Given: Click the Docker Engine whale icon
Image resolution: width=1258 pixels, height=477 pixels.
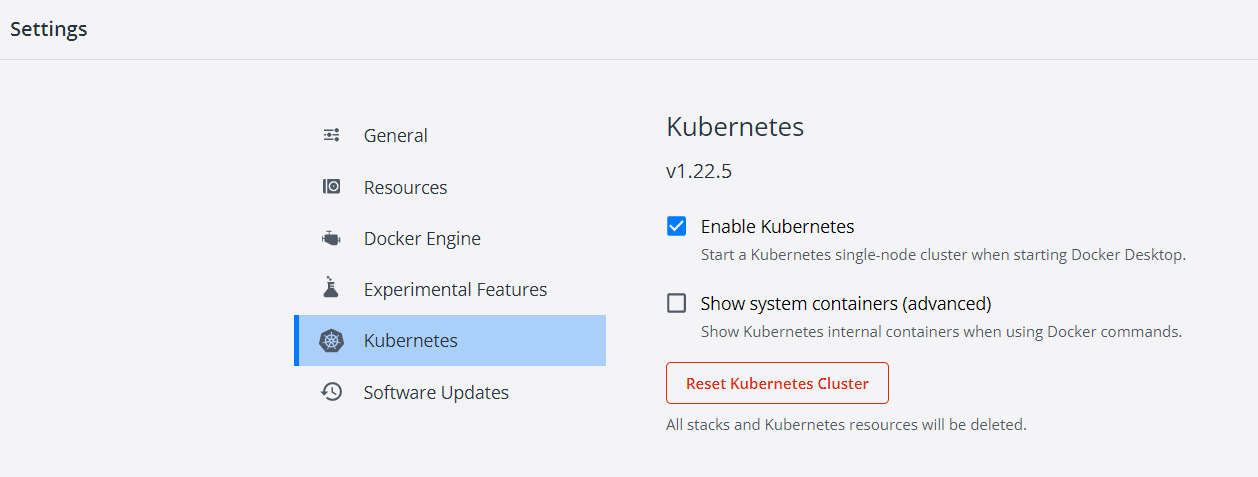Looking at the screenshot, I should tap(331, 238).
